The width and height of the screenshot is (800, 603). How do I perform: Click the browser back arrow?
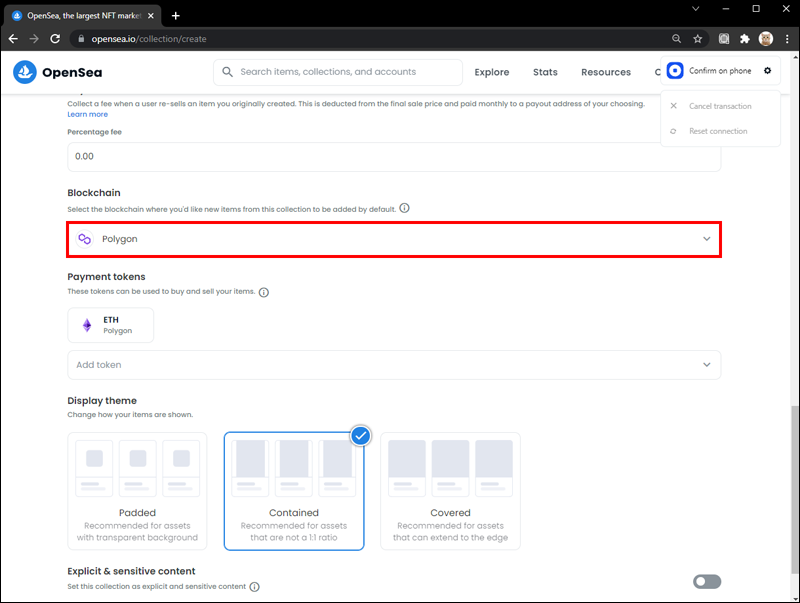(13, 39)
